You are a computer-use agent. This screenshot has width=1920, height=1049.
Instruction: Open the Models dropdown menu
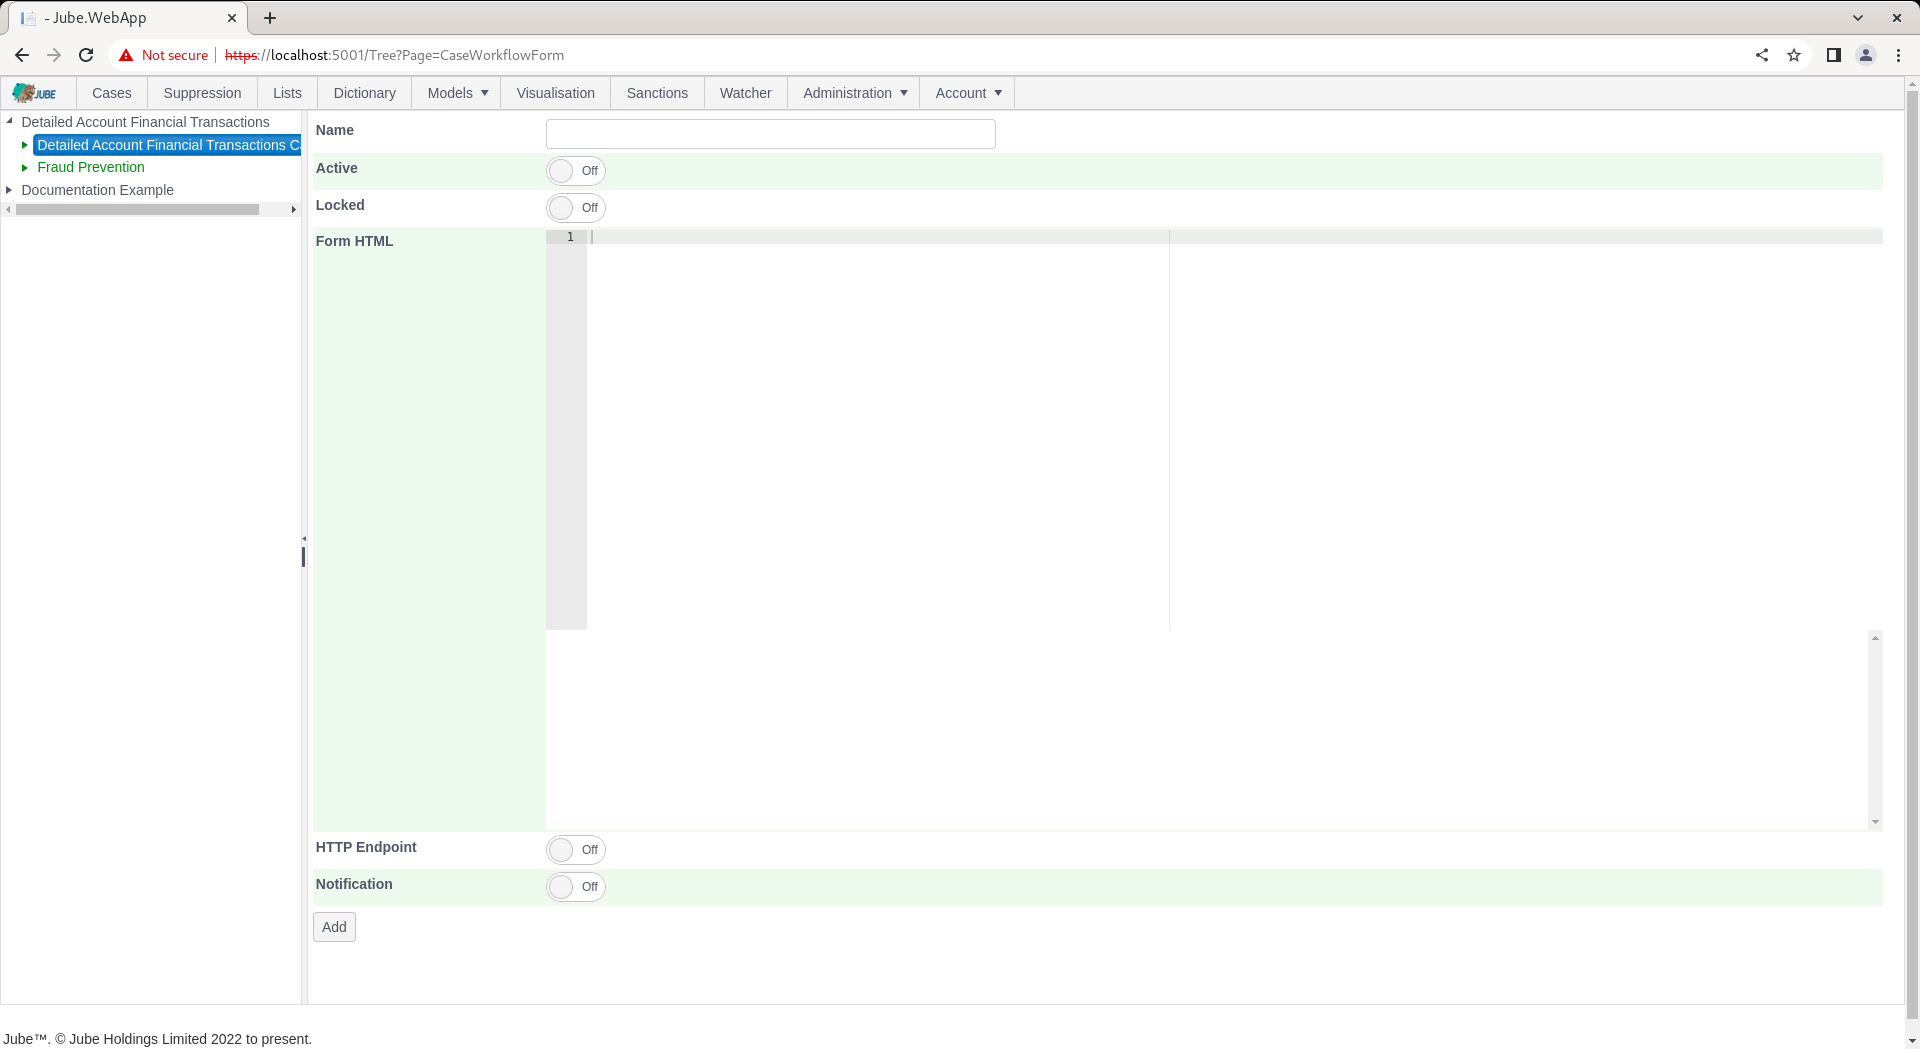(x=457, y=93)
